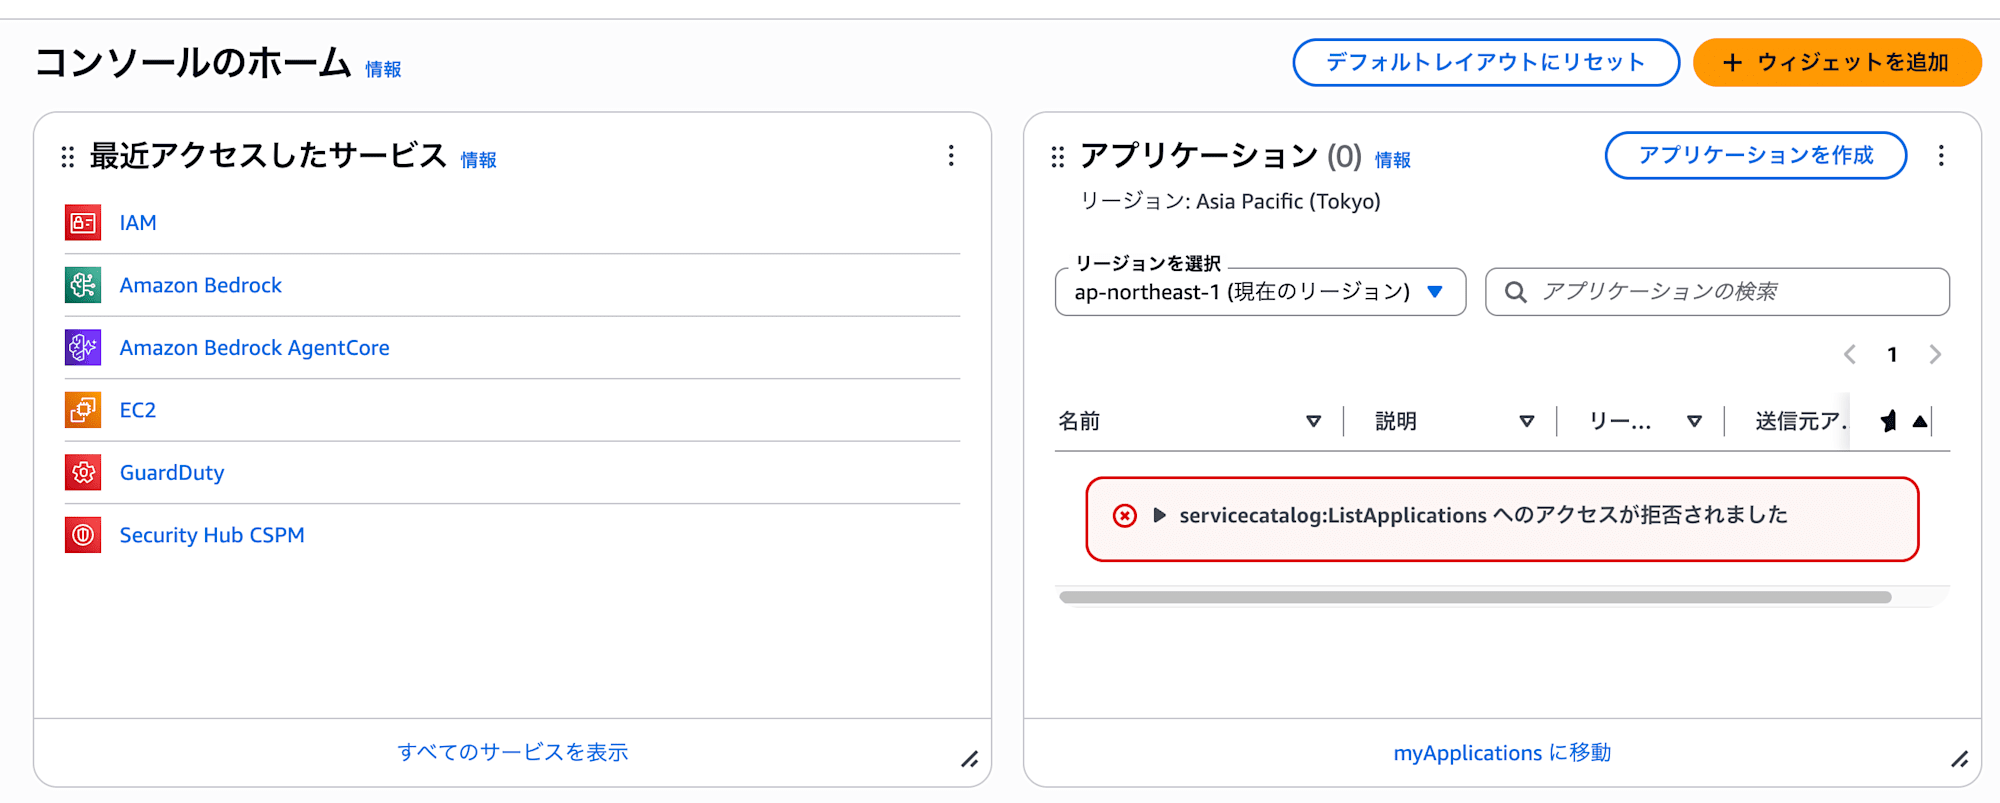The width and height of the screenshot is (2000, 803).
Task: Click the resize handle of アプリケーション widget
Action: pyautogui.click(x=1960, y=760)
